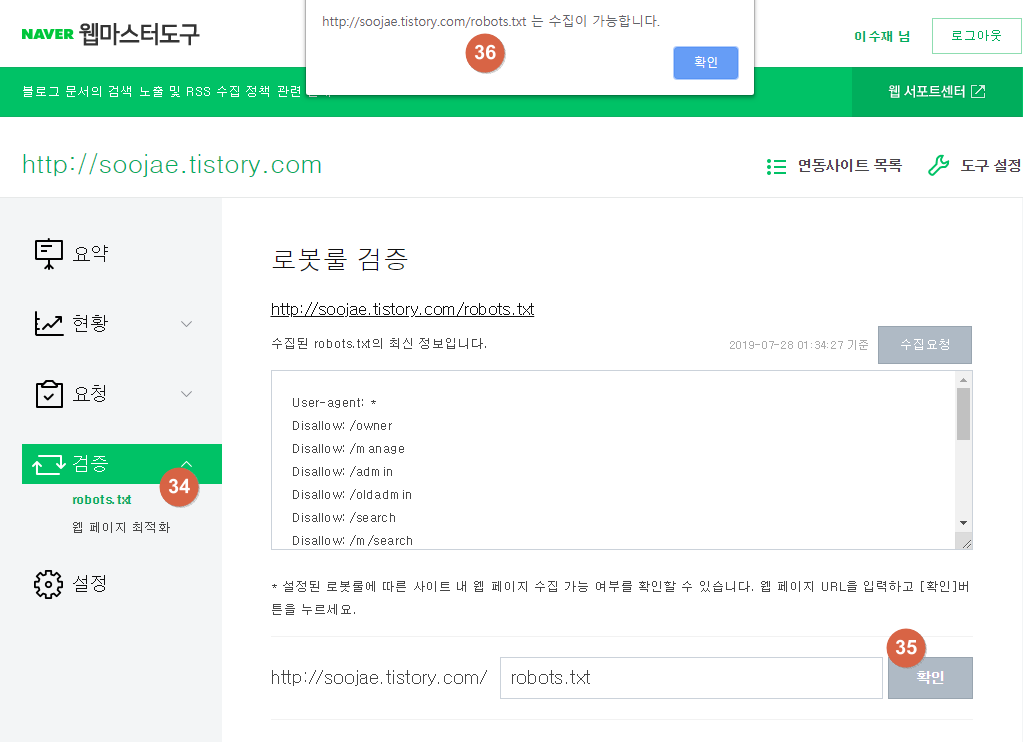Click the 도구 설정 wrench icon
This screenshot has height=742, width=1023.
939,165
